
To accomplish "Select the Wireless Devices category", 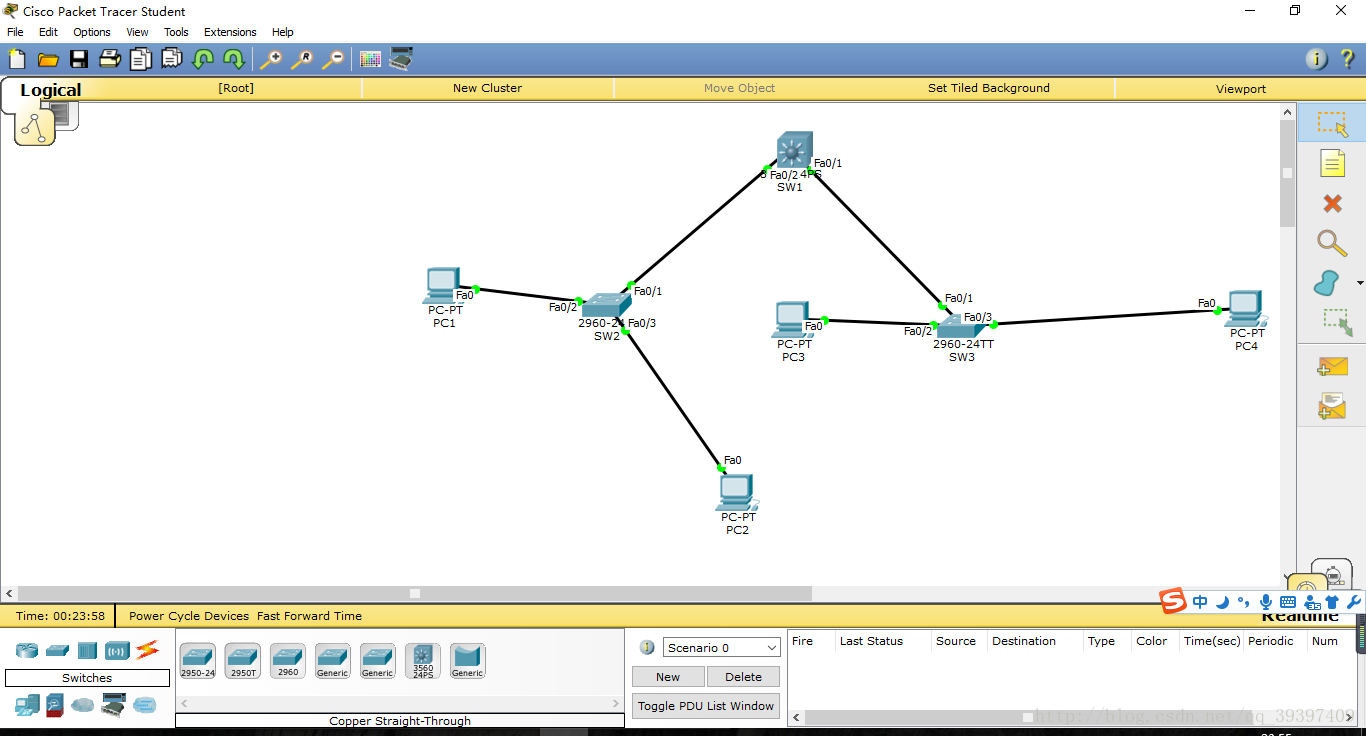I will [117, 651].
